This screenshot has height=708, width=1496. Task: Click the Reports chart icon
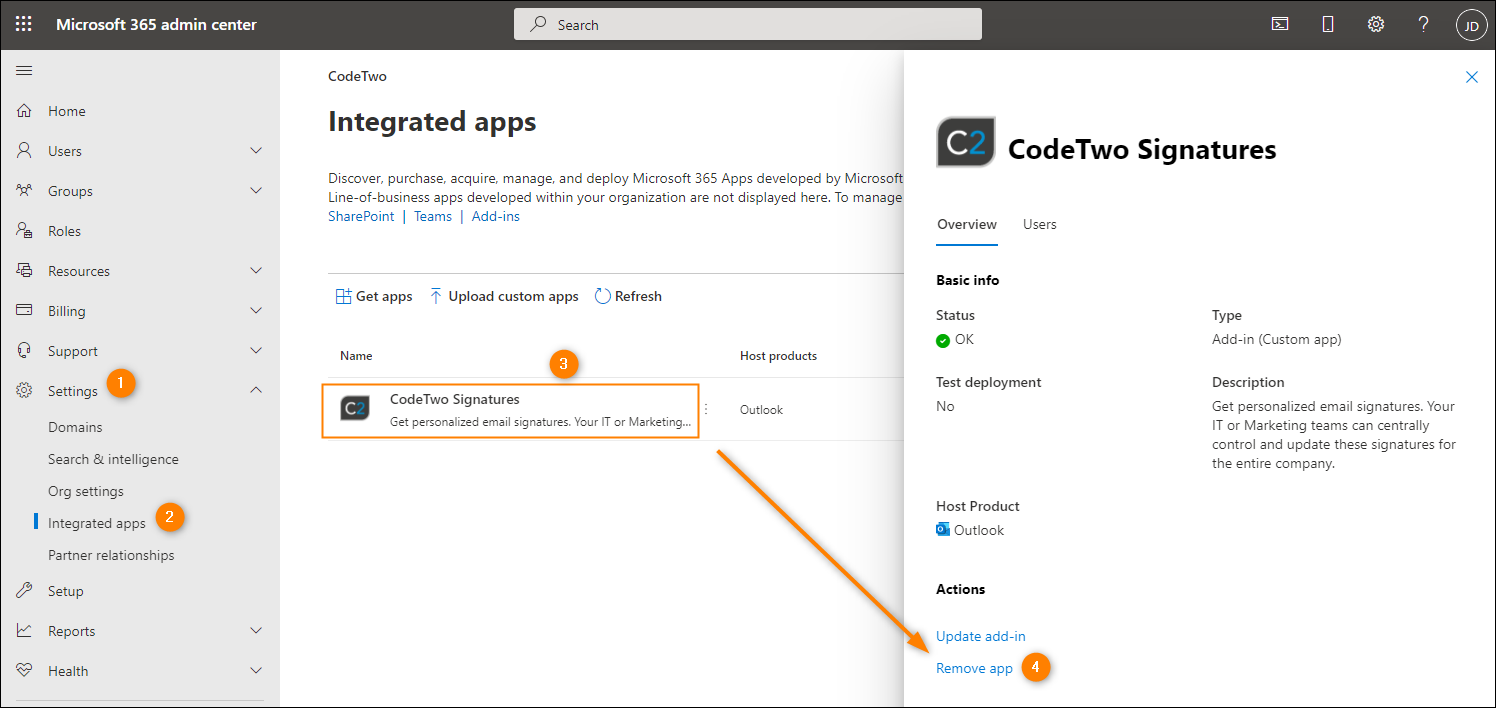pyautogui.click(x=25, y=631)
